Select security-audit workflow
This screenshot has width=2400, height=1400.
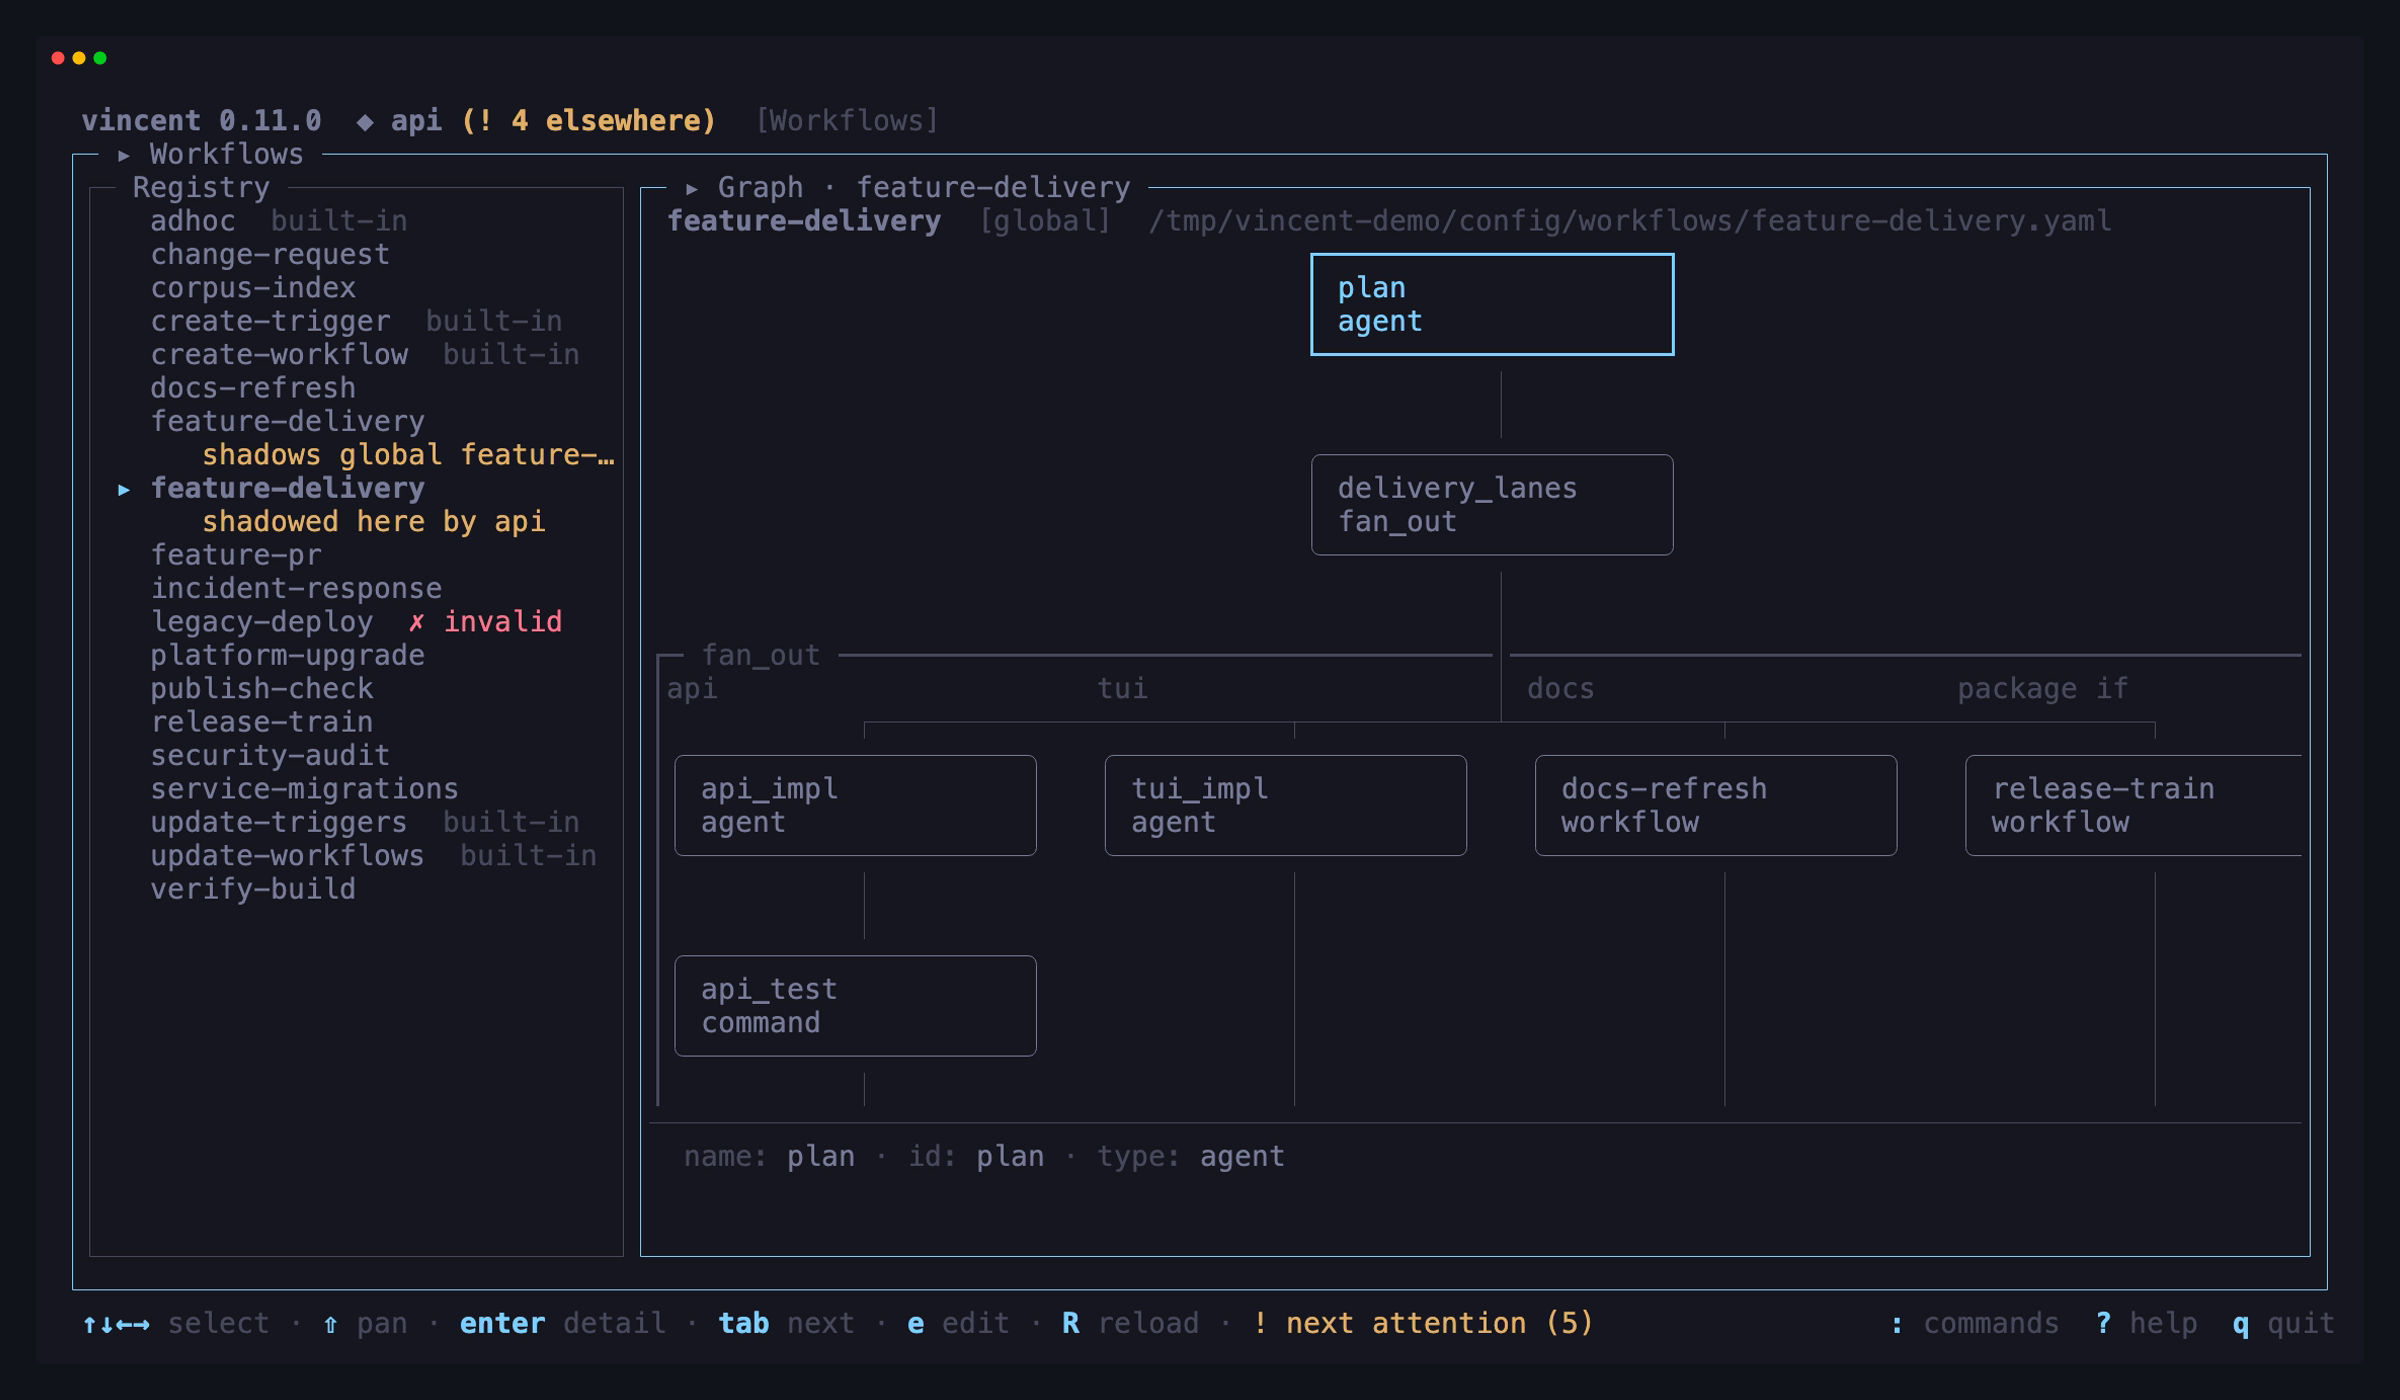pyautogui.click(x=270, y=755)
